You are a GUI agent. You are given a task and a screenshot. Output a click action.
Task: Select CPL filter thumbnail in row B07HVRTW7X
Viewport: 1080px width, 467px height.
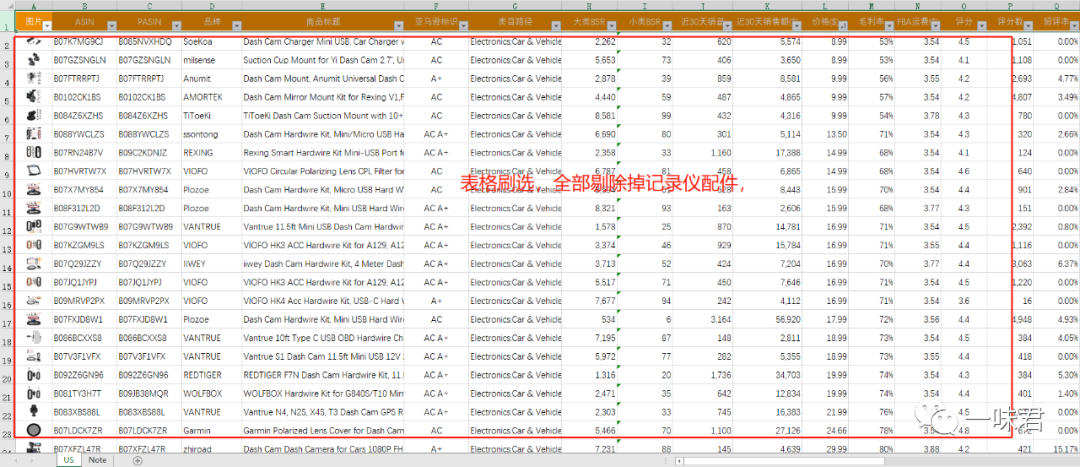click(33, 171)
